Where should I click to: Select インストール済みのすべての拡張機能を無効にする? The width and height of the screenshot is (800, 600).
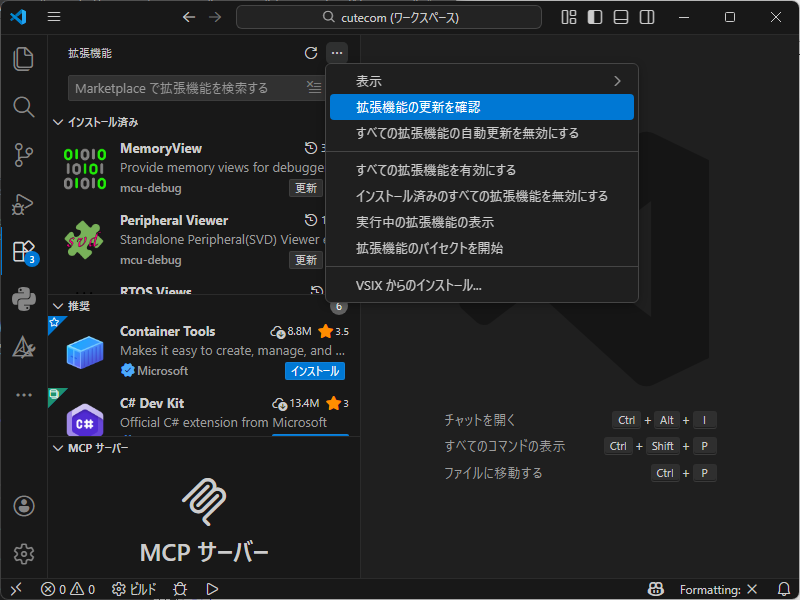pyautogui.click(x=482, y=196)
